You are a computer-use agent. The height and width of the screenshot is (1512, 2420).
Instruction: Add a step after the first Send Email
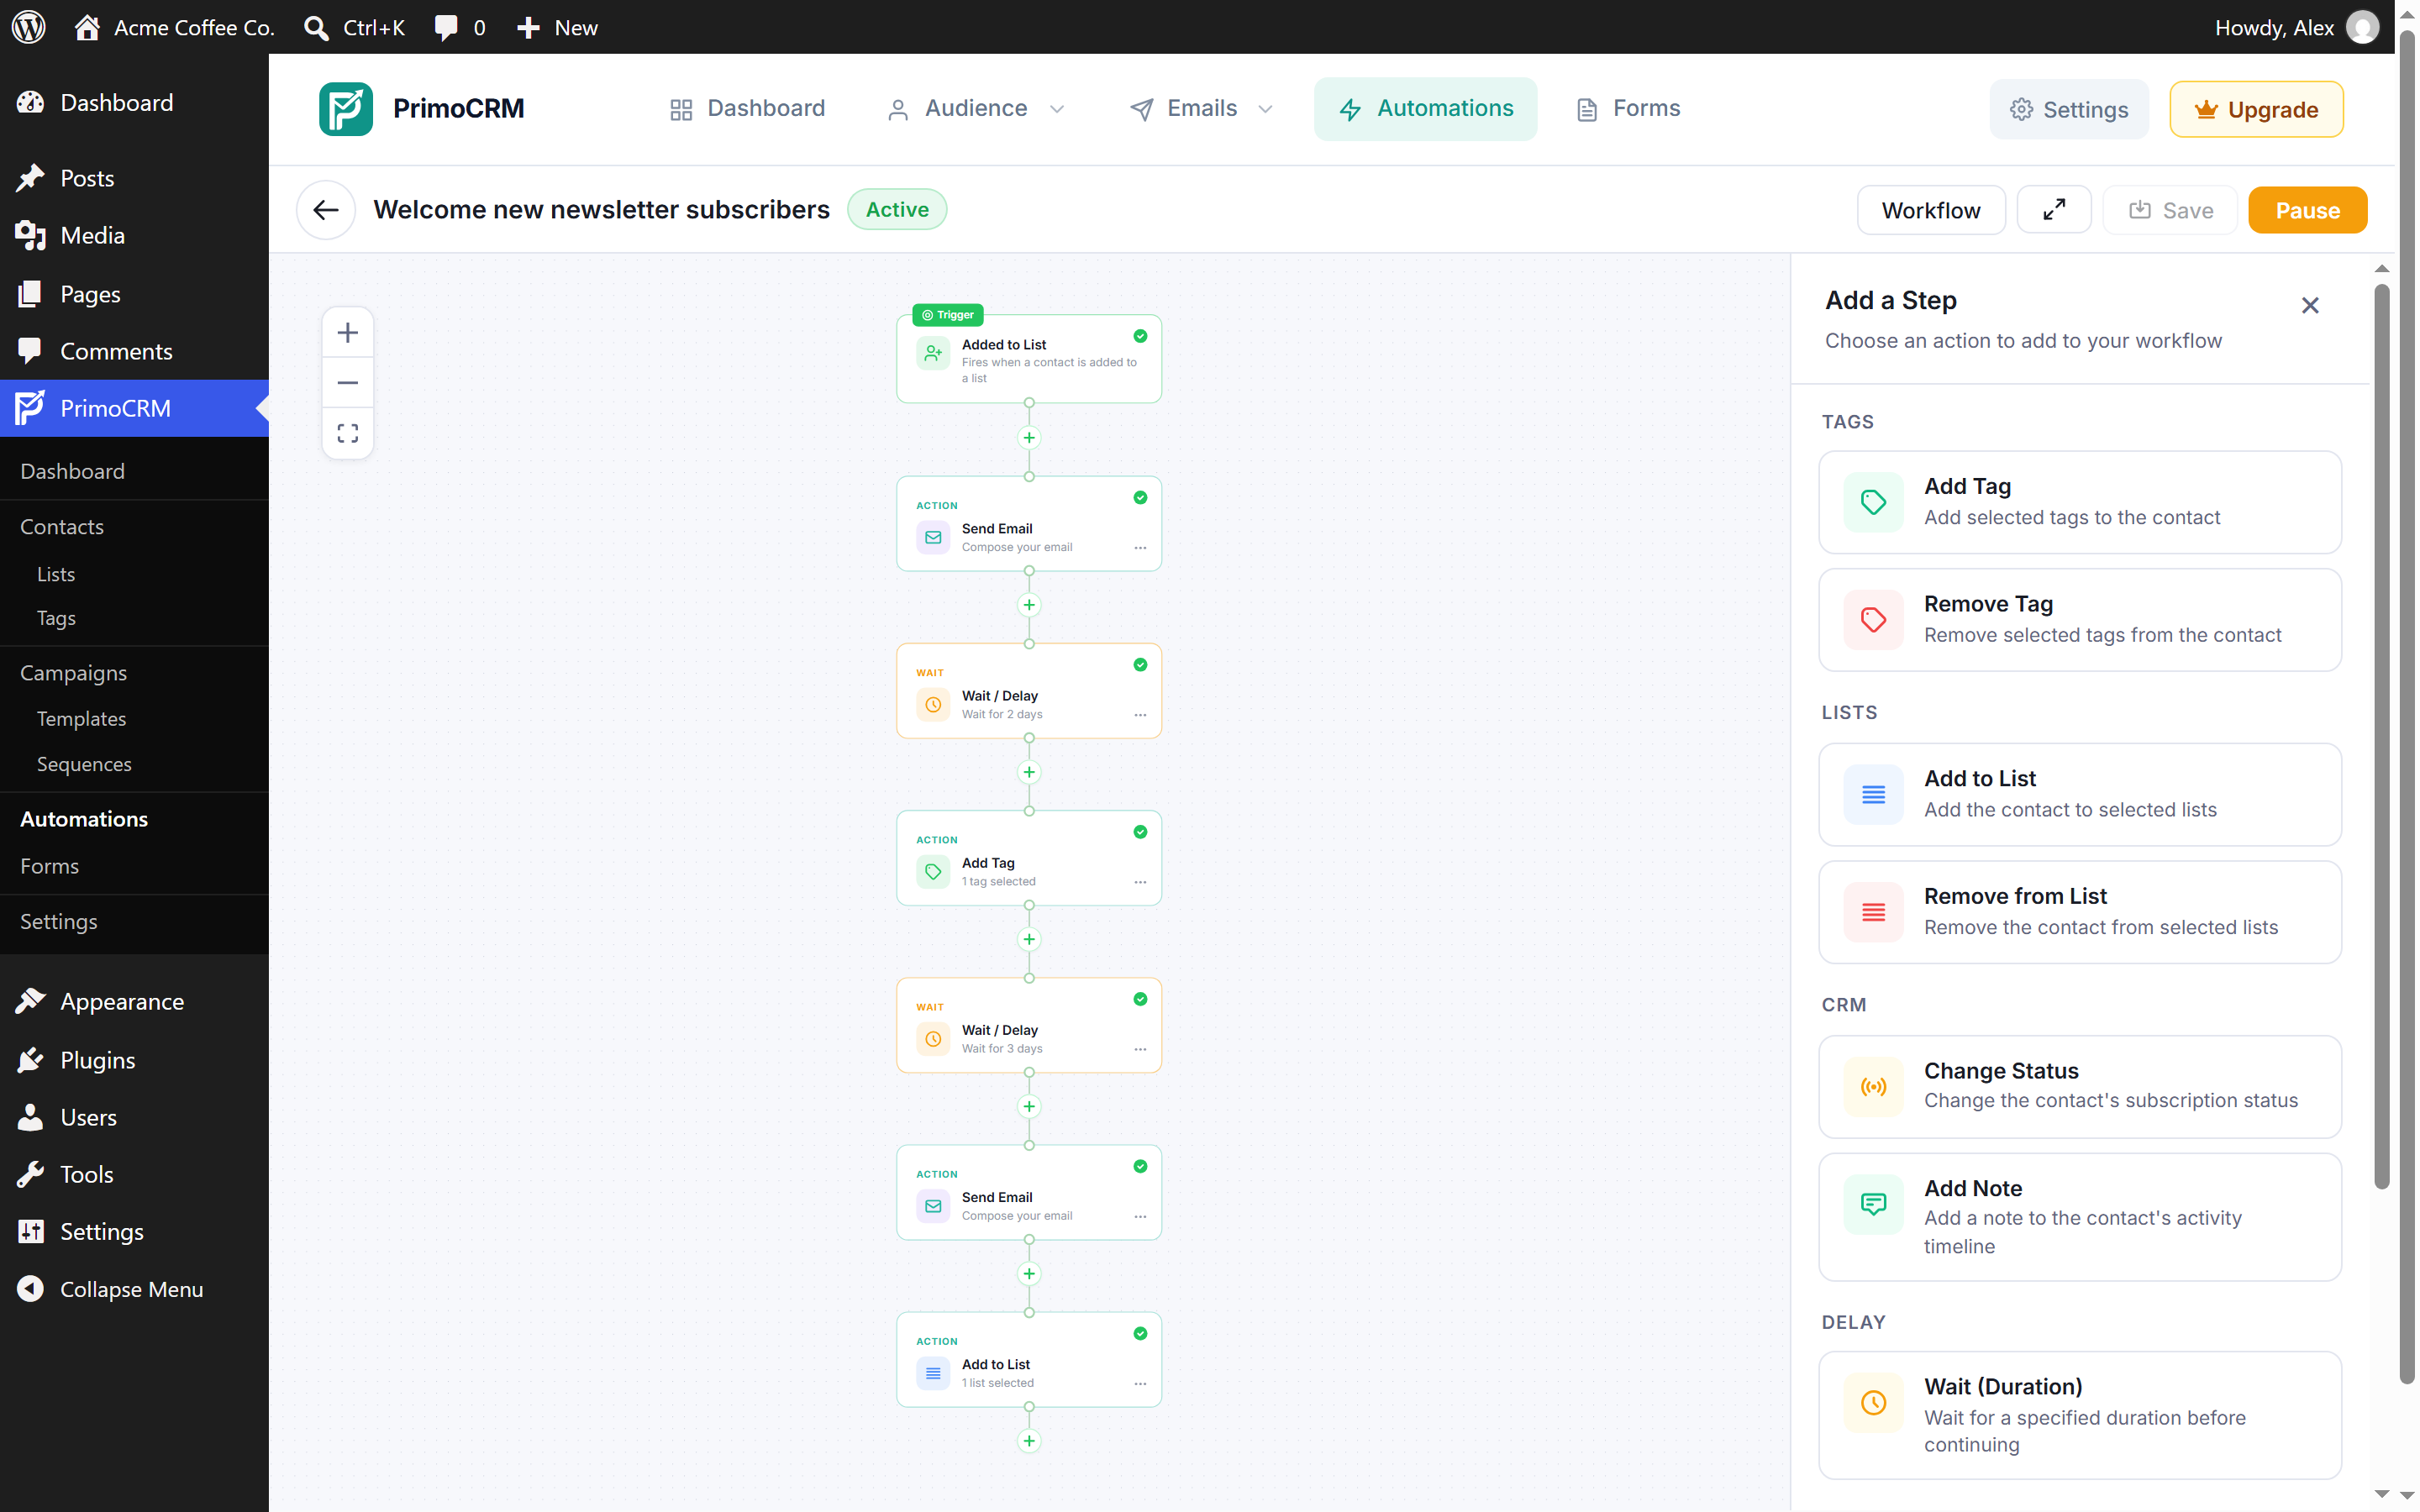(1028, 605)
